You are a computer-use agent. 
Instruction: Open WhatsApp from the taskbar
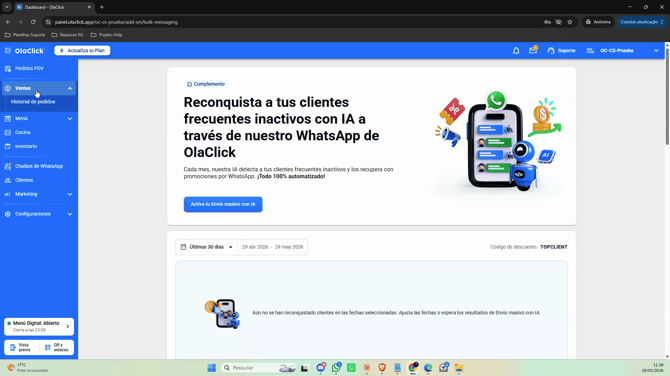(x=336, y=367)
